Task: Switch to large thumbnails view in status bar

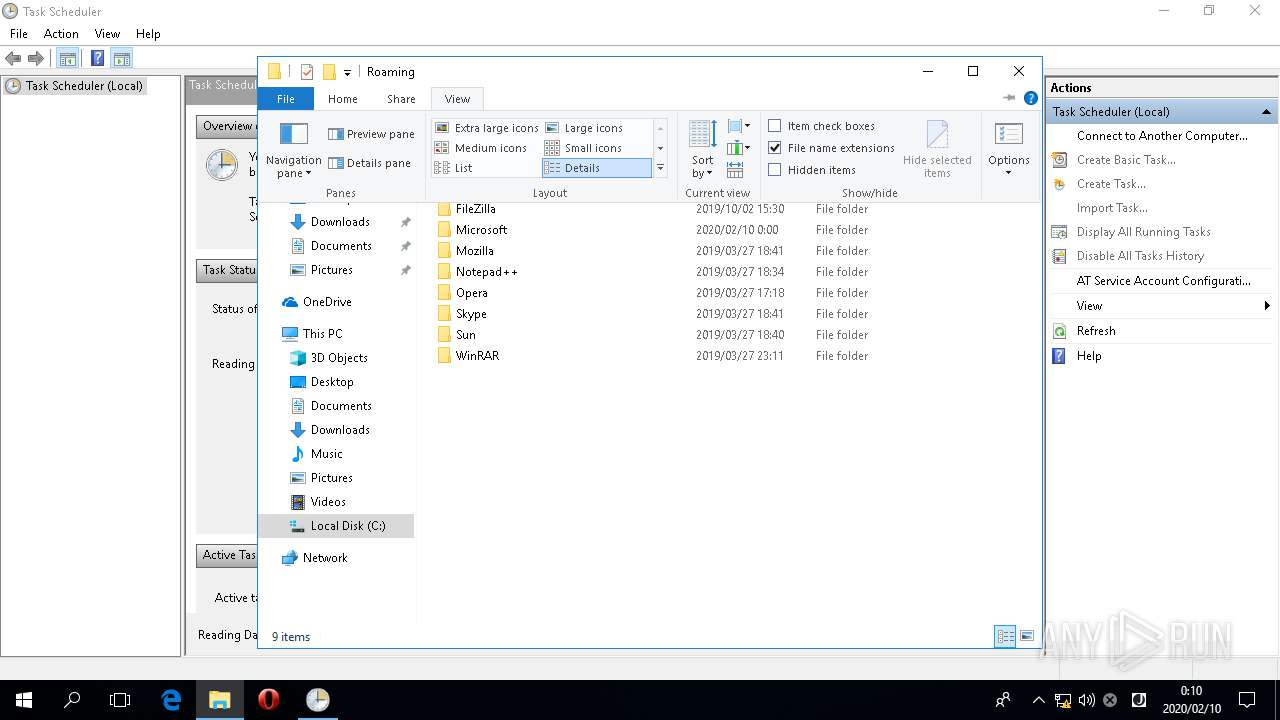Action: pos(1027,637)
